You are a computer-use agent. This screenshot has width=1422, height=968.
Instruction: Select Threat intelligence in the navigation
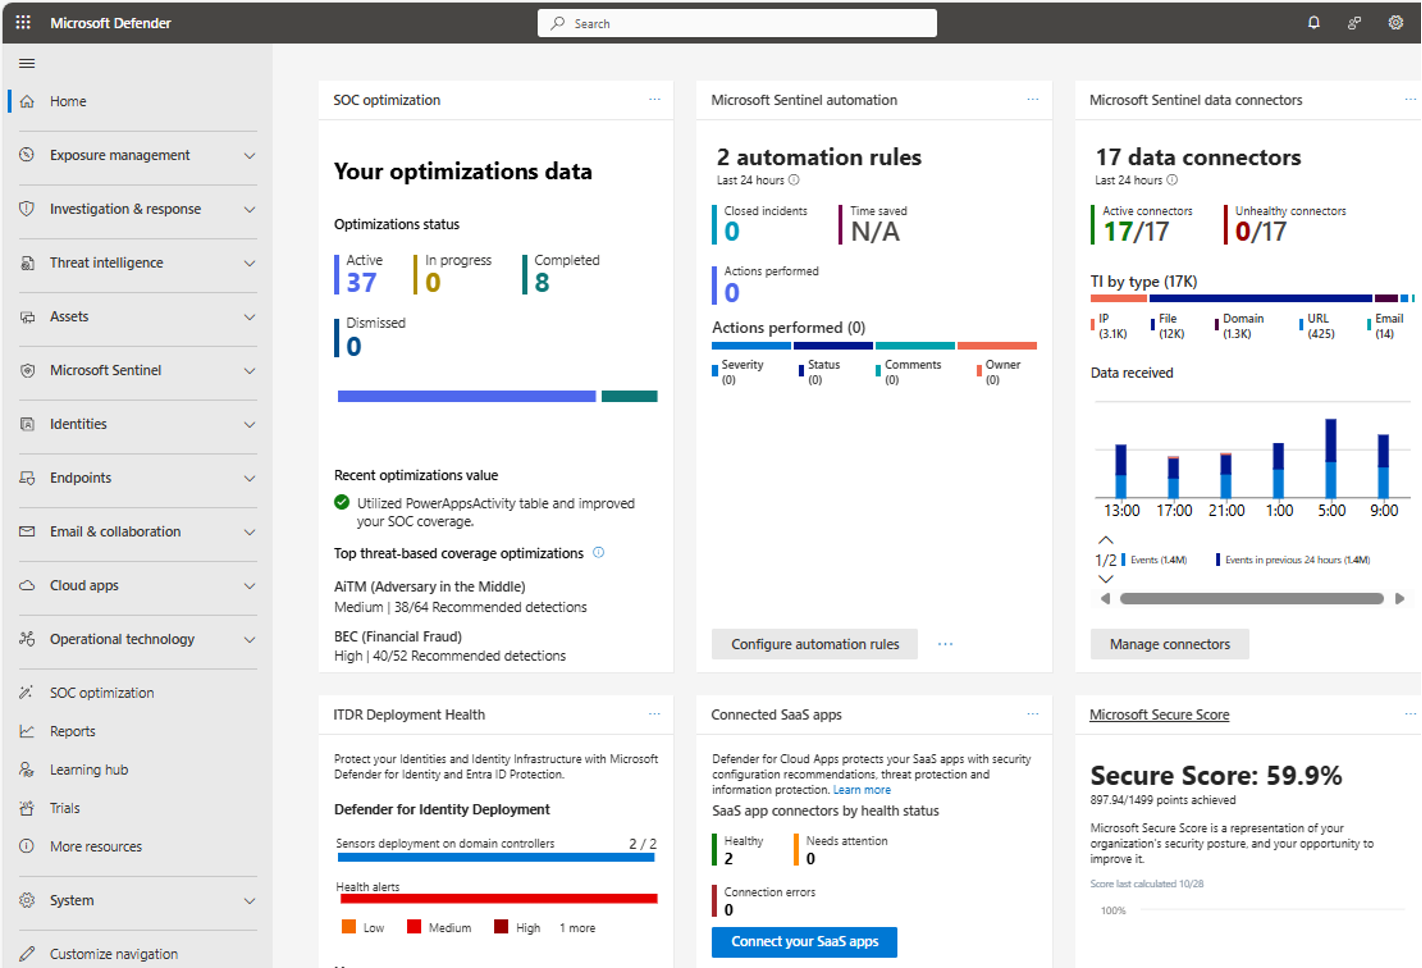(106, 262)
